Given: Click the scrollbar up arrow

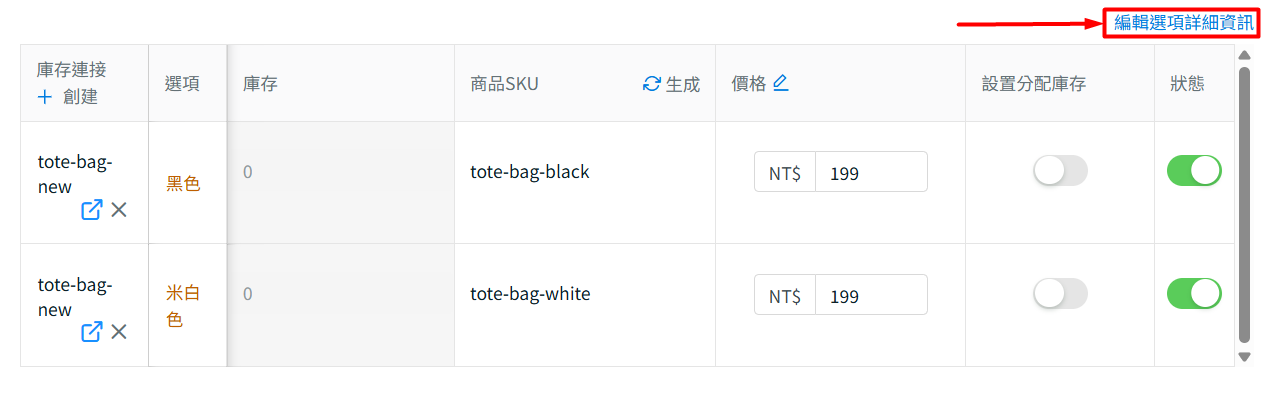Looking at the screenshot, I should (x=1245, y=56).
